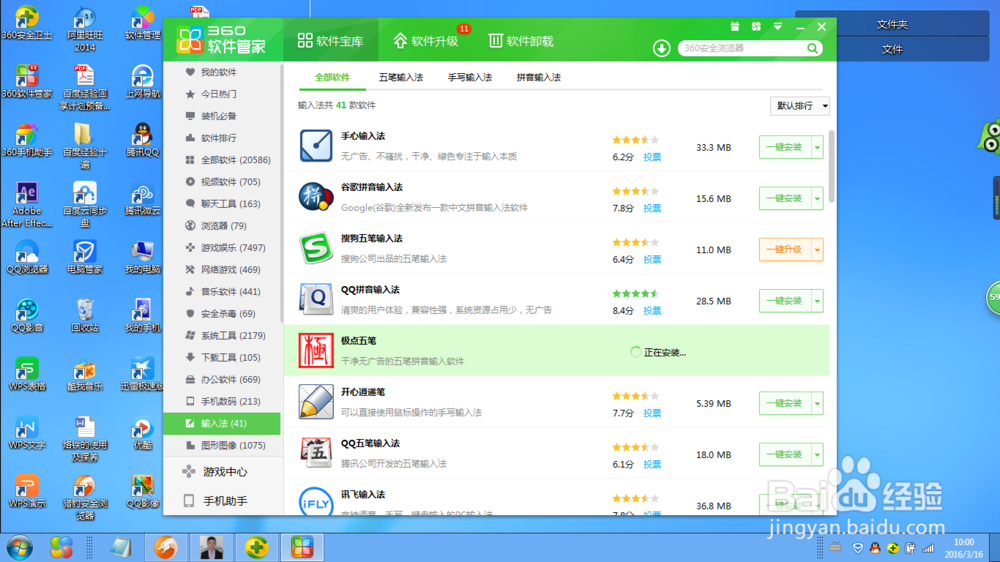The width and height of the screenshot is (1000, 562).
Task: Click the 极点五笔 app icon
Action: 316,350
